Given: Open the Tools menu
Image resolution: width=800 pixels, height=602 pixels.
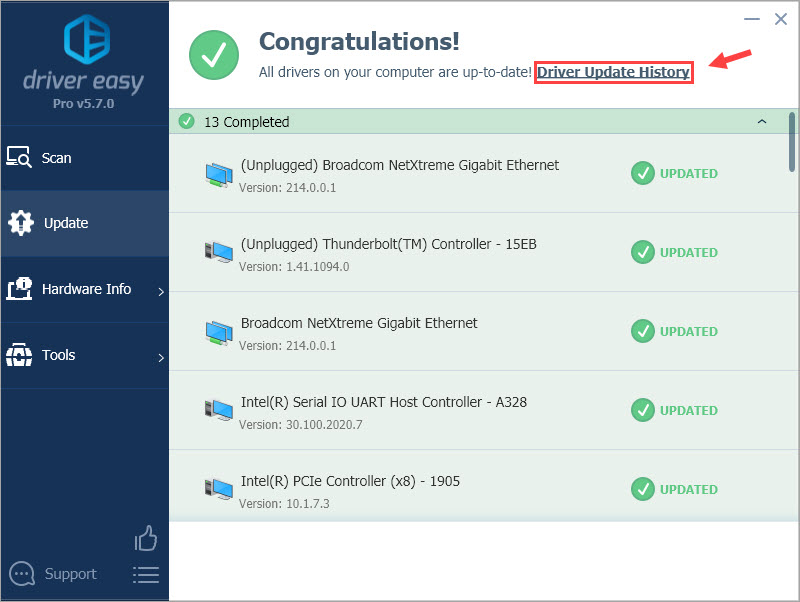Looking at the screenshot, I should (x=85, y=355).
